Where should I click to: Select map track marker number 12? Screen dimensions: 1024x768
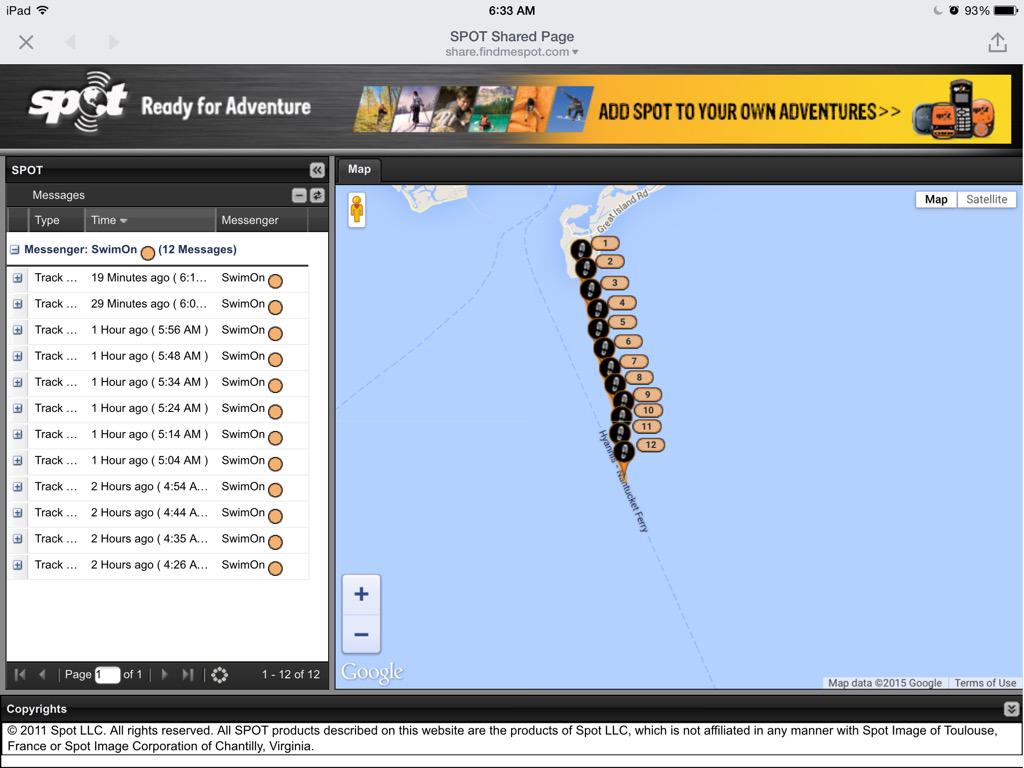(x=650, y=444)
